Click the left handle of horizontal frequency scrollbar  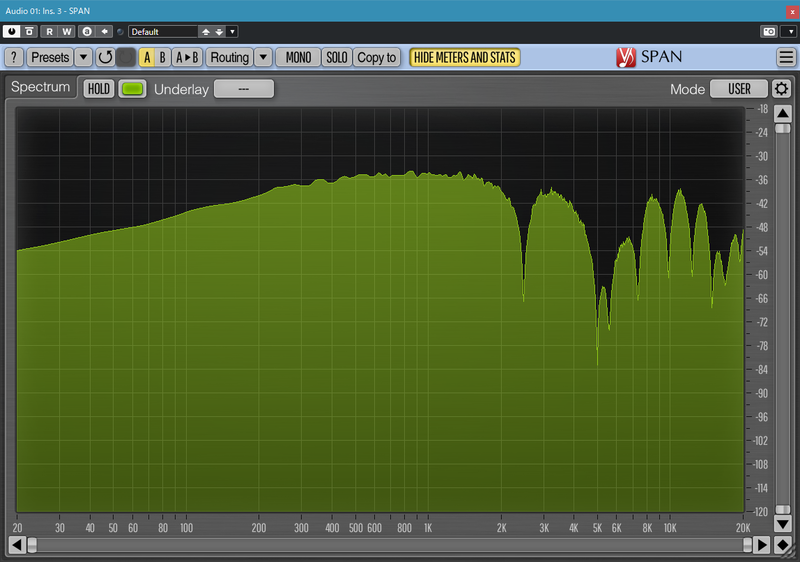tap(32, 545)
